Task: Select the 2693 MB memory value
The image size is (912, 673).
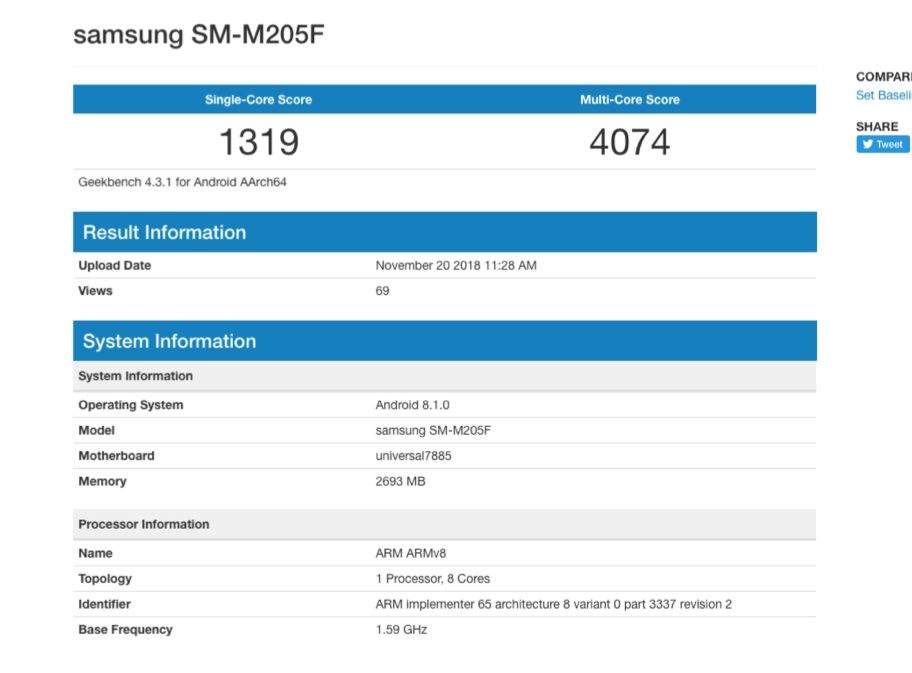Action: click(x=400, y=481)
